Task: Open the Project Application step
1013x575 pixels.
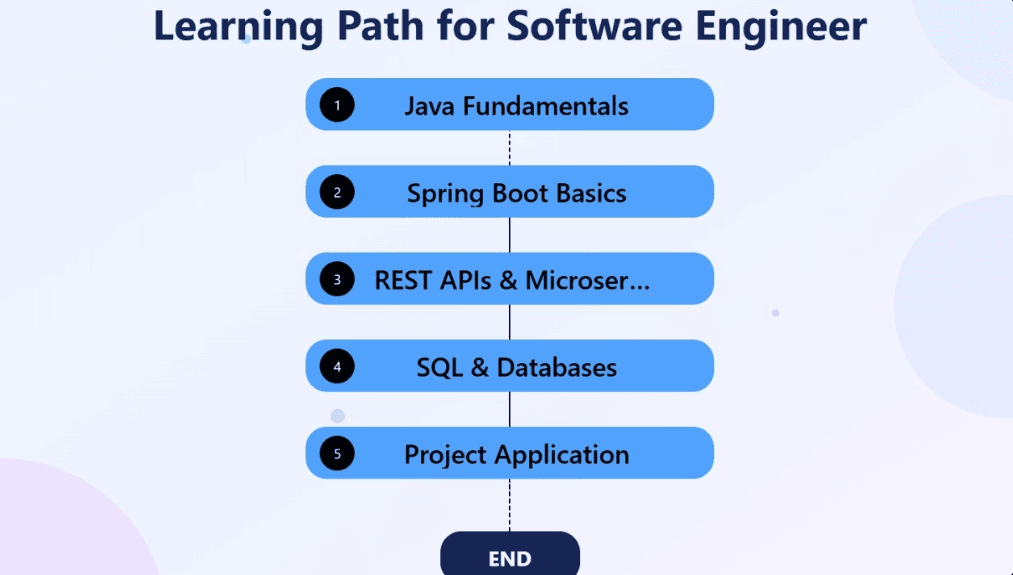Action: coord(516,453)
